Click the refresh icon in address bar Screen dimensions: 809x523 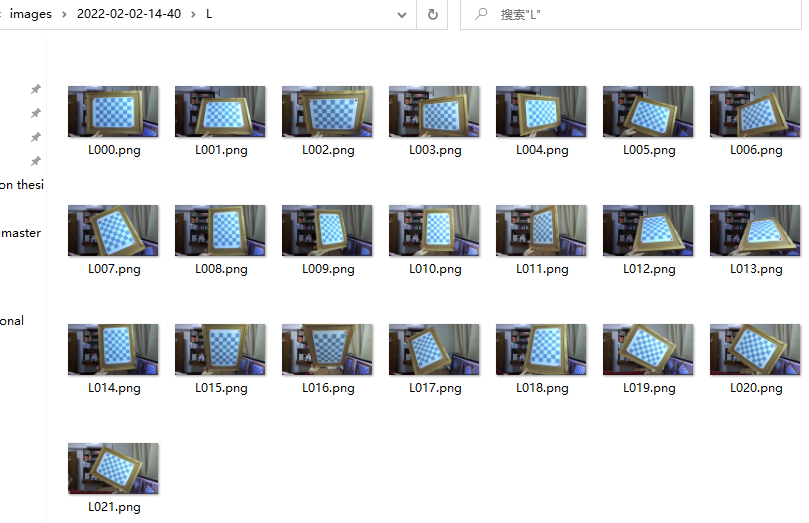pos(433,14)
